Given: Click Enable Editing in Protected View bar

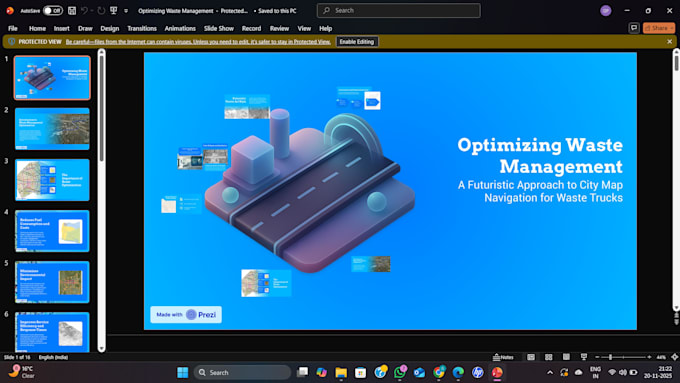Looking at the screenshot, I should coord(356,42).
